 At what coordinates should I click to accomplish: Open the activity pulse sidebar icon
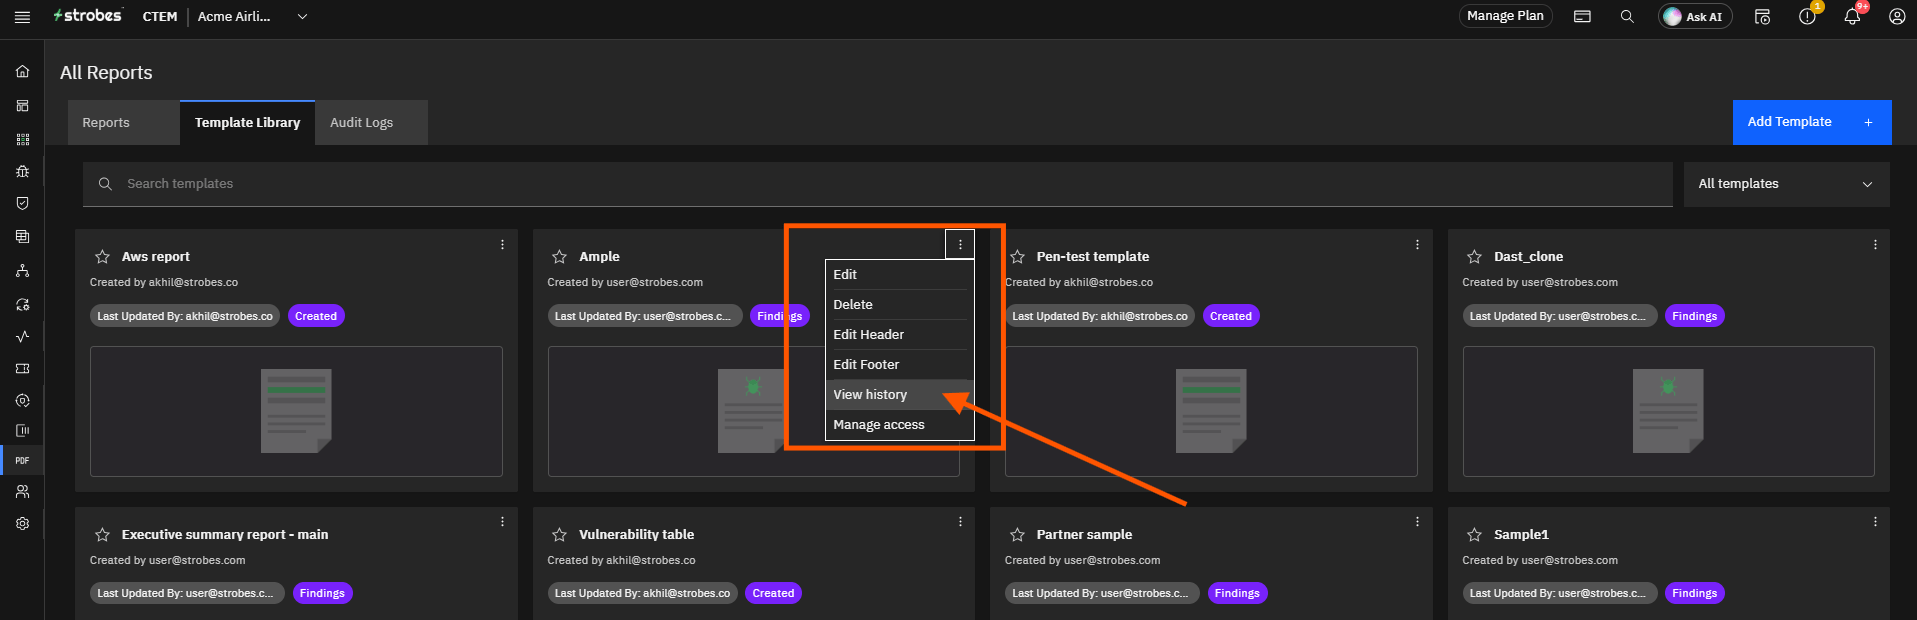tap(22, 337)
